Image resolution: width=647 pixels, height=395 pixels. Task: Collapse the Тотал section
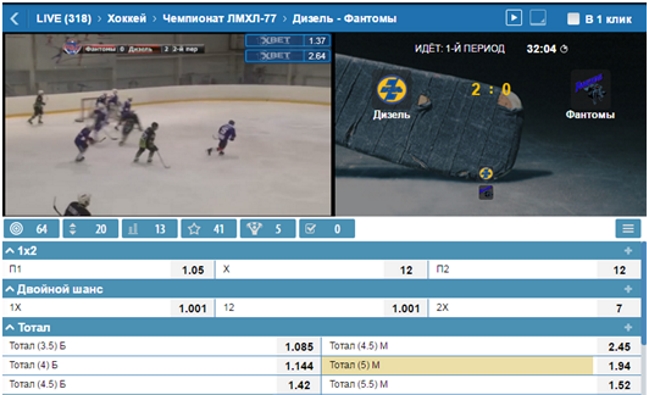(9, 327)
